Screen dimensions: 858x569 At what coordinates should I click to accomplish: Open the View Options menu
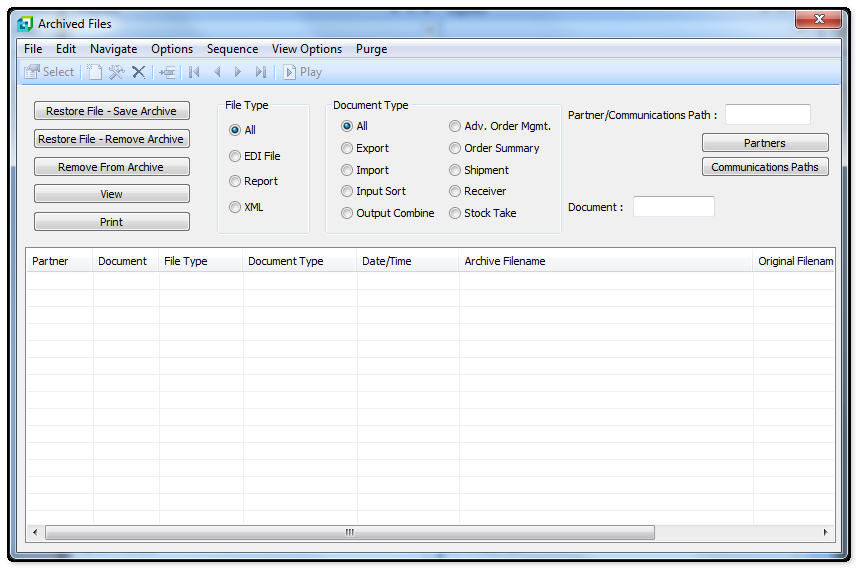coord(306,49)
